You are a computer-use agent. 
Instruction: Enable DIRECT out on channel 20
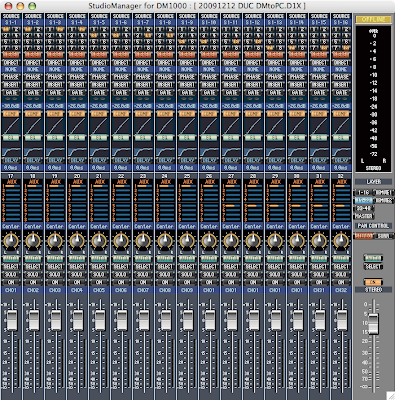pyautogui.click(x=77, y=62)
